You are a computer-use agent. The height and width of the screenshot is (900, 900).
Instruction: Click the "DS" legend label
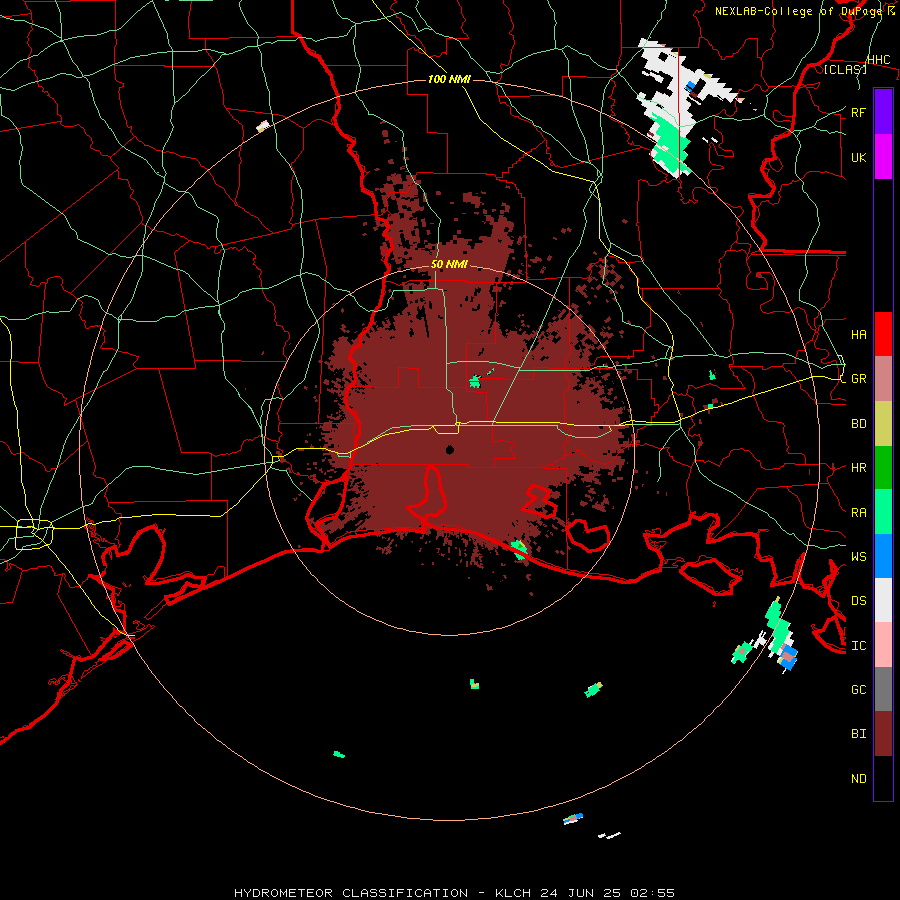pyautogui.click(x=858, y=601)
